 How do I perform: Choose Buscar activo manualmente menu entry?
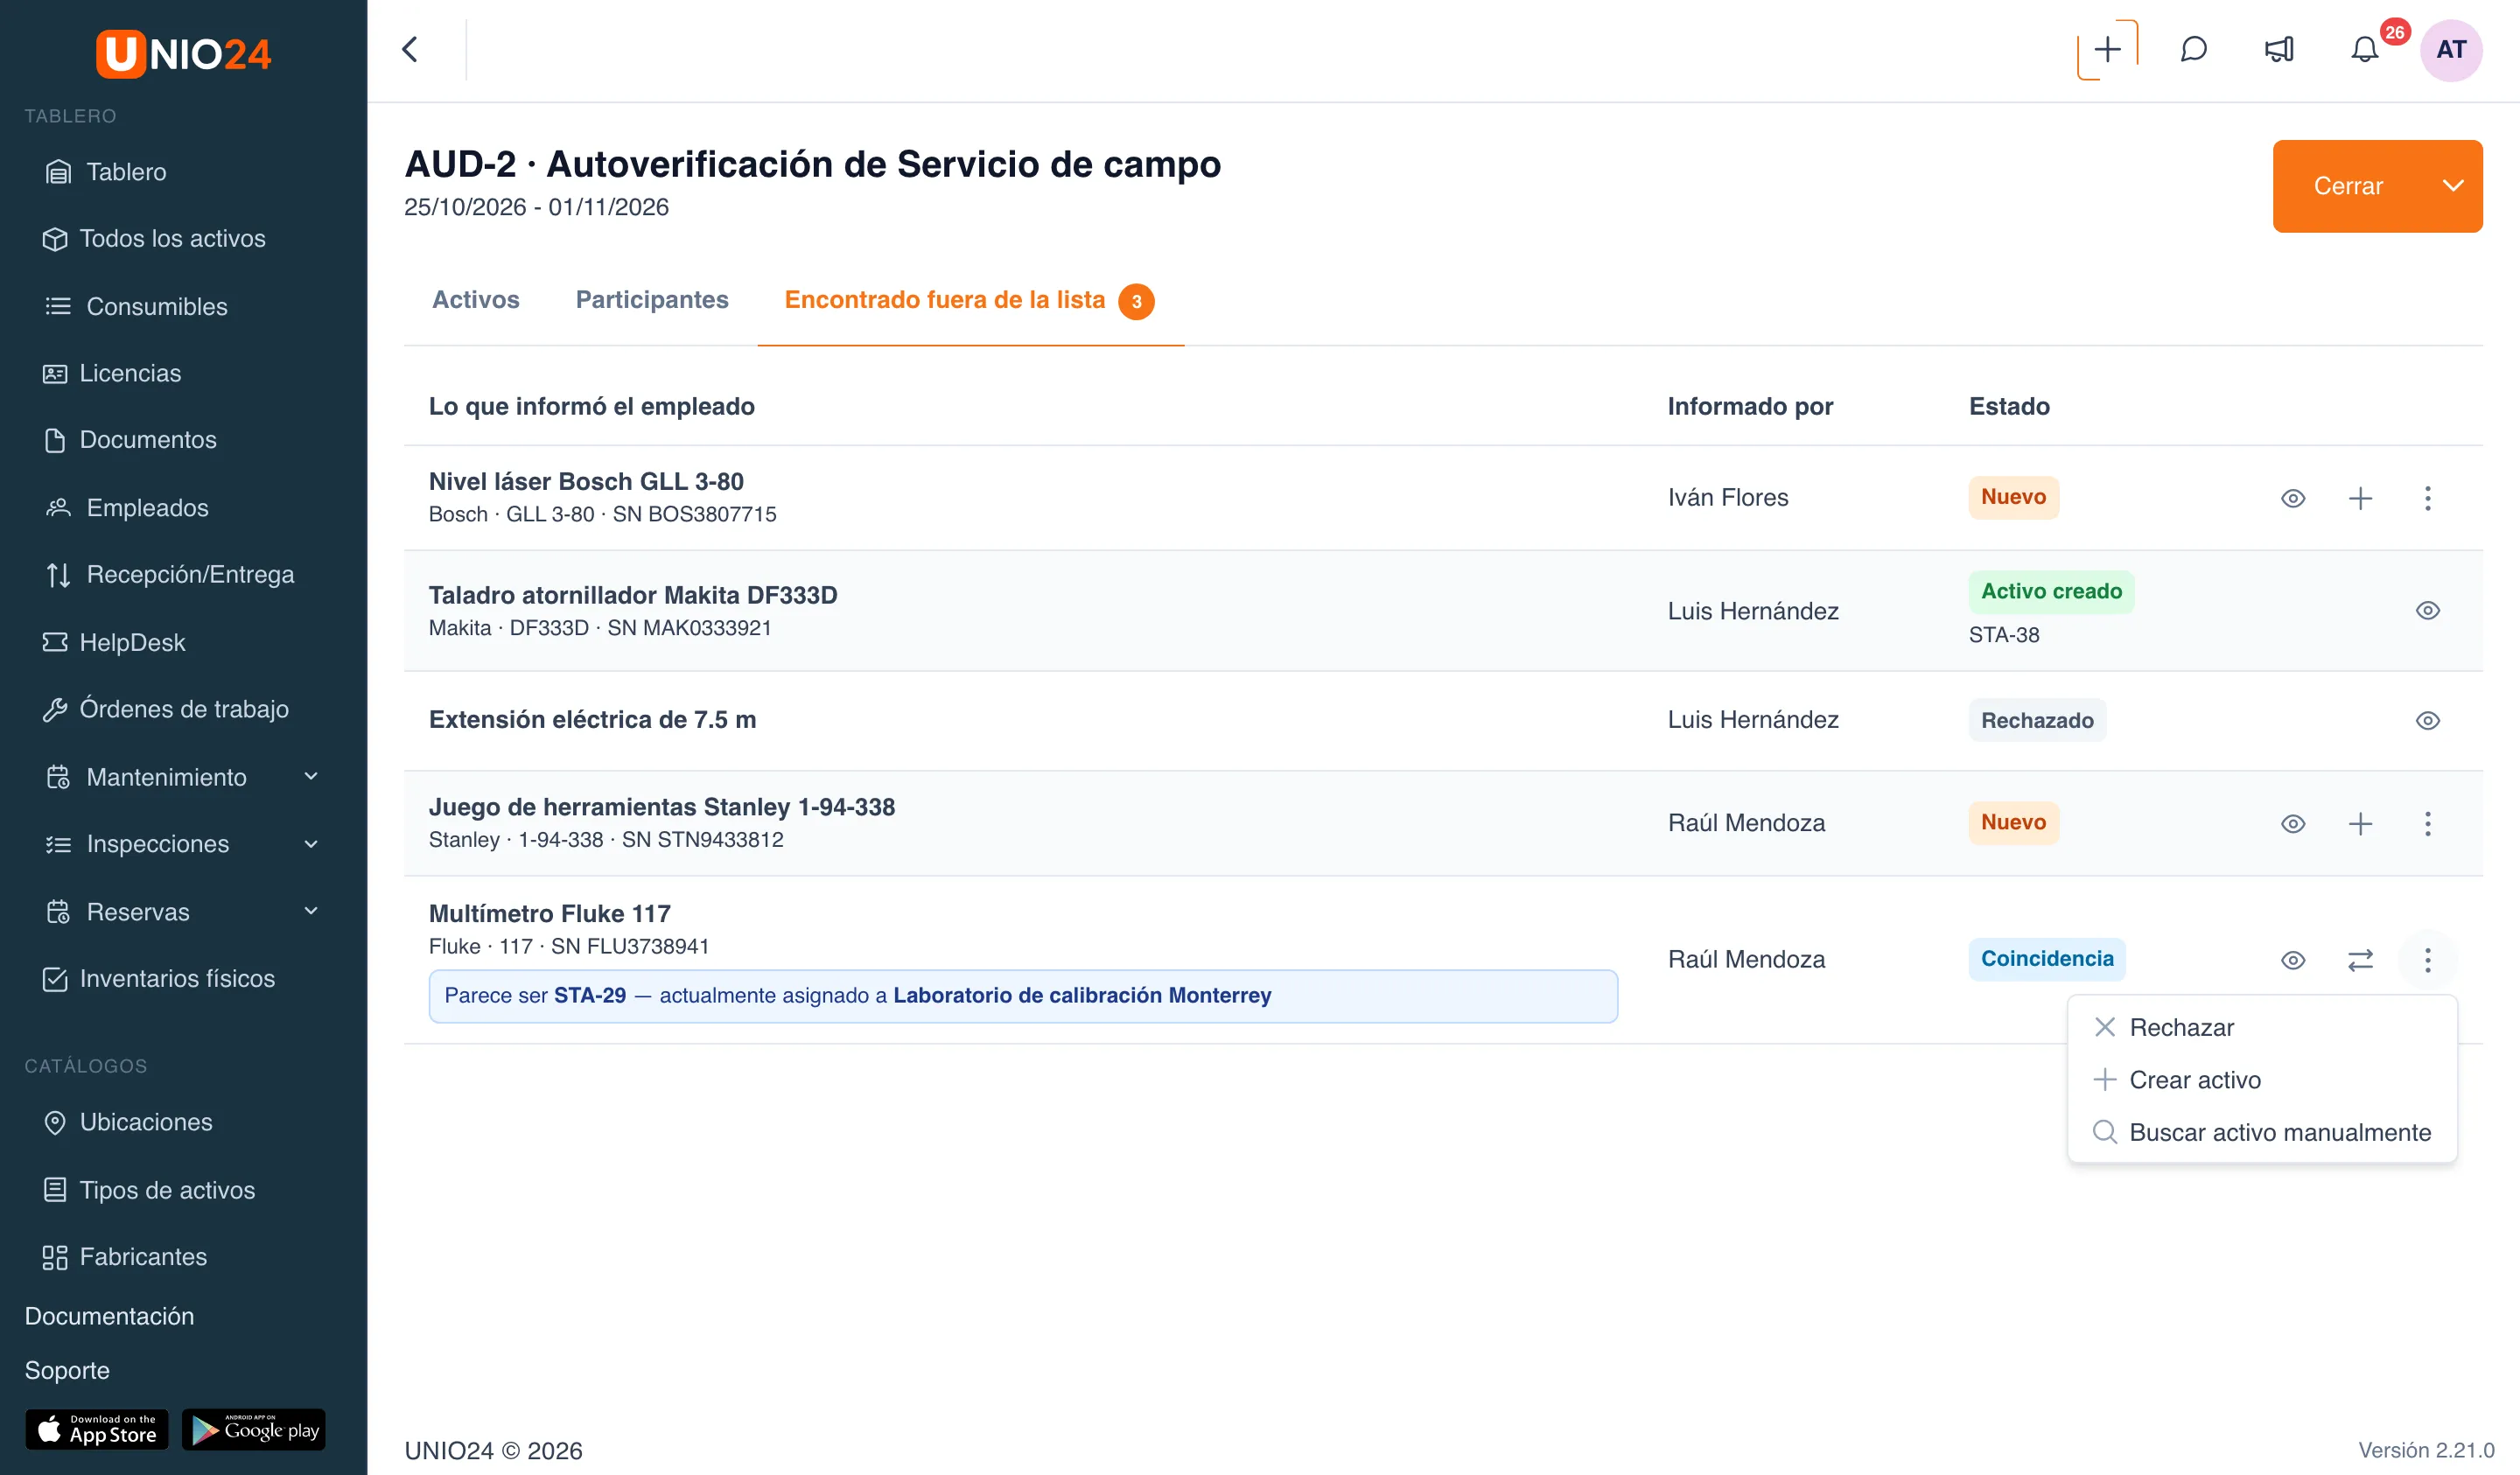tap(2262, 1132)
